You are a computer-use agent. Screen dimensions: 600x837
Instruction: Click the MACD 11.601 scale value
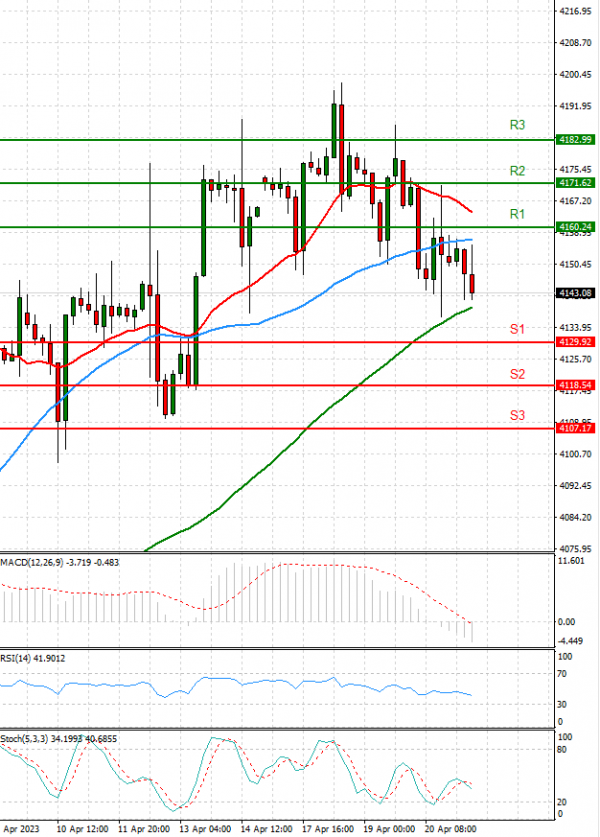(571, 560)
